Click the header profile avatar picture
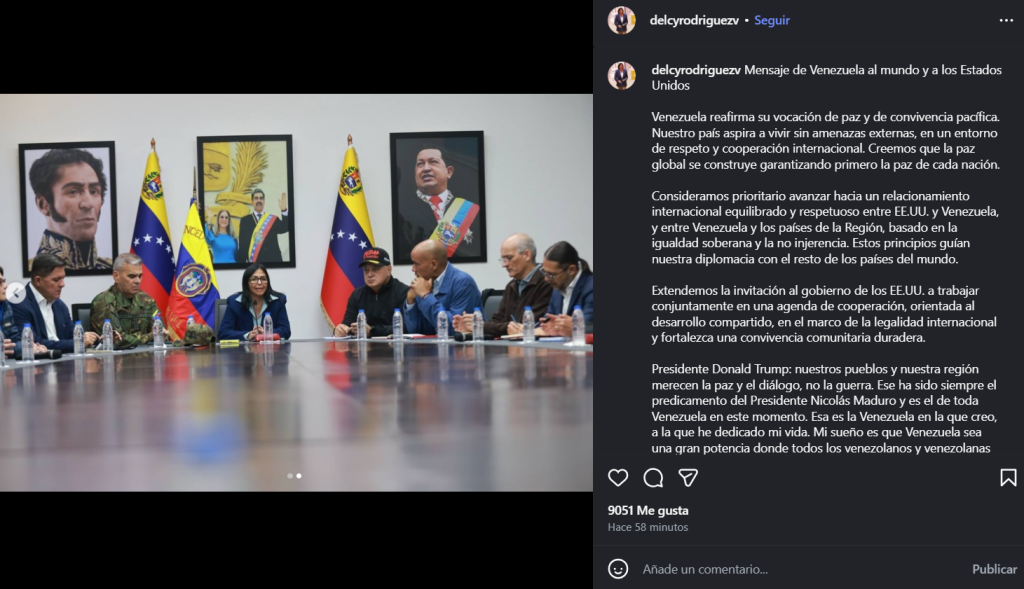 click(x=622, y=20)
